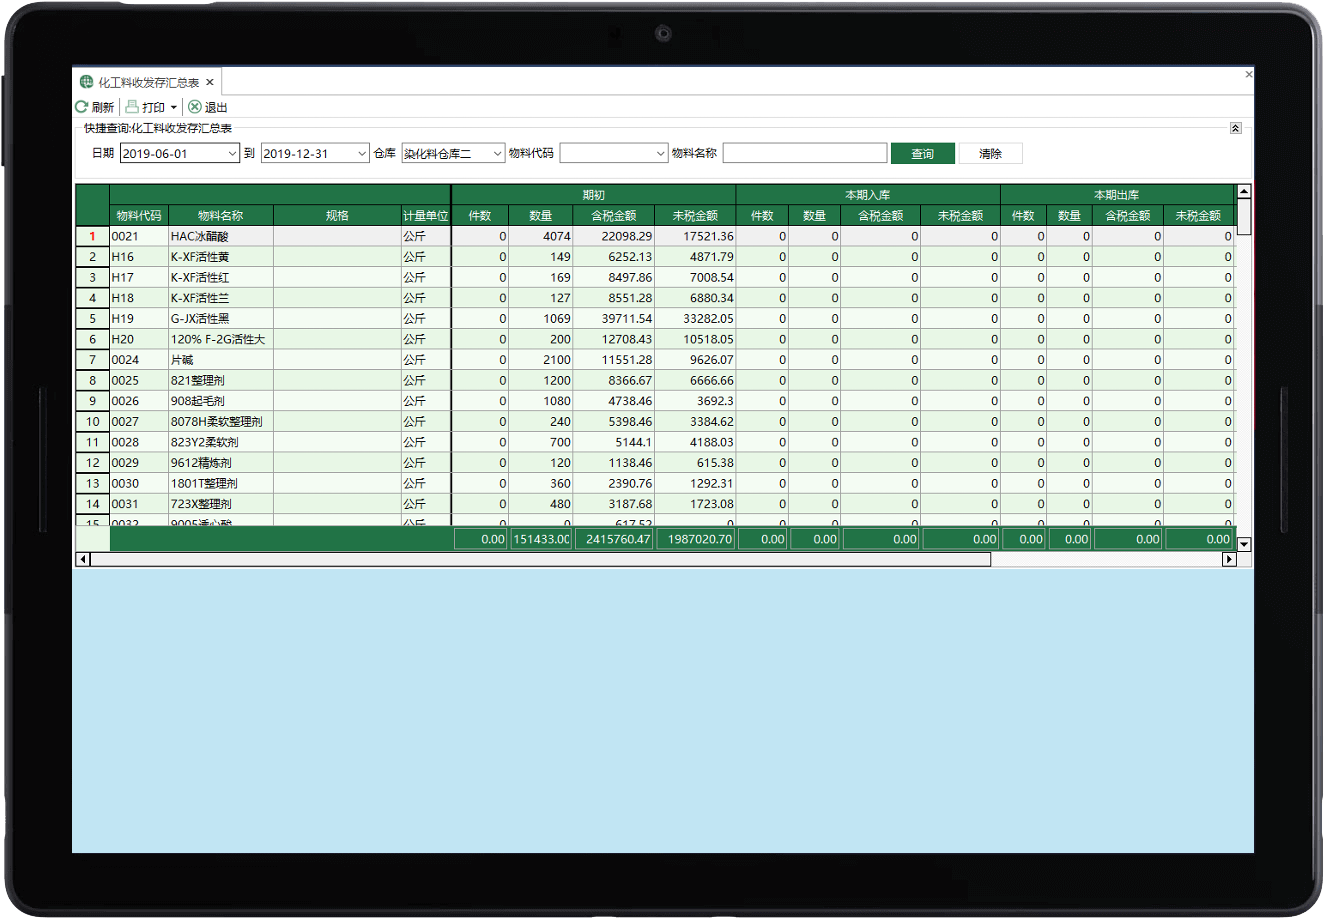
Task: Select the G-JX活性黑 cell
Action: click(221, 319)
